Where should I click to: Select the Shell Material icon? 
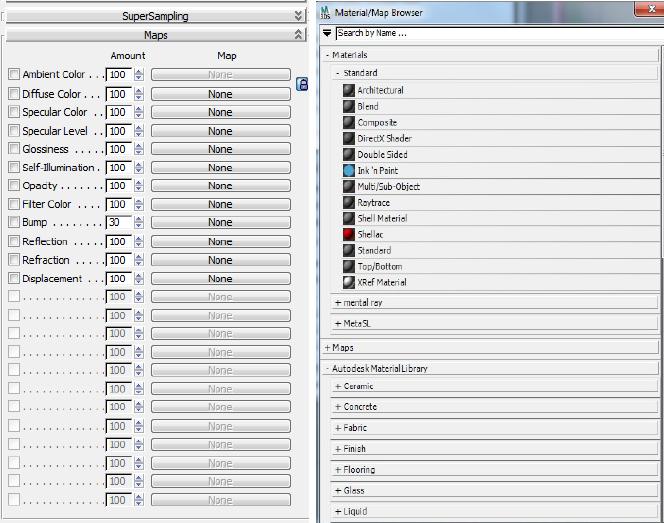pyautogui.click(x=349, y=219)
